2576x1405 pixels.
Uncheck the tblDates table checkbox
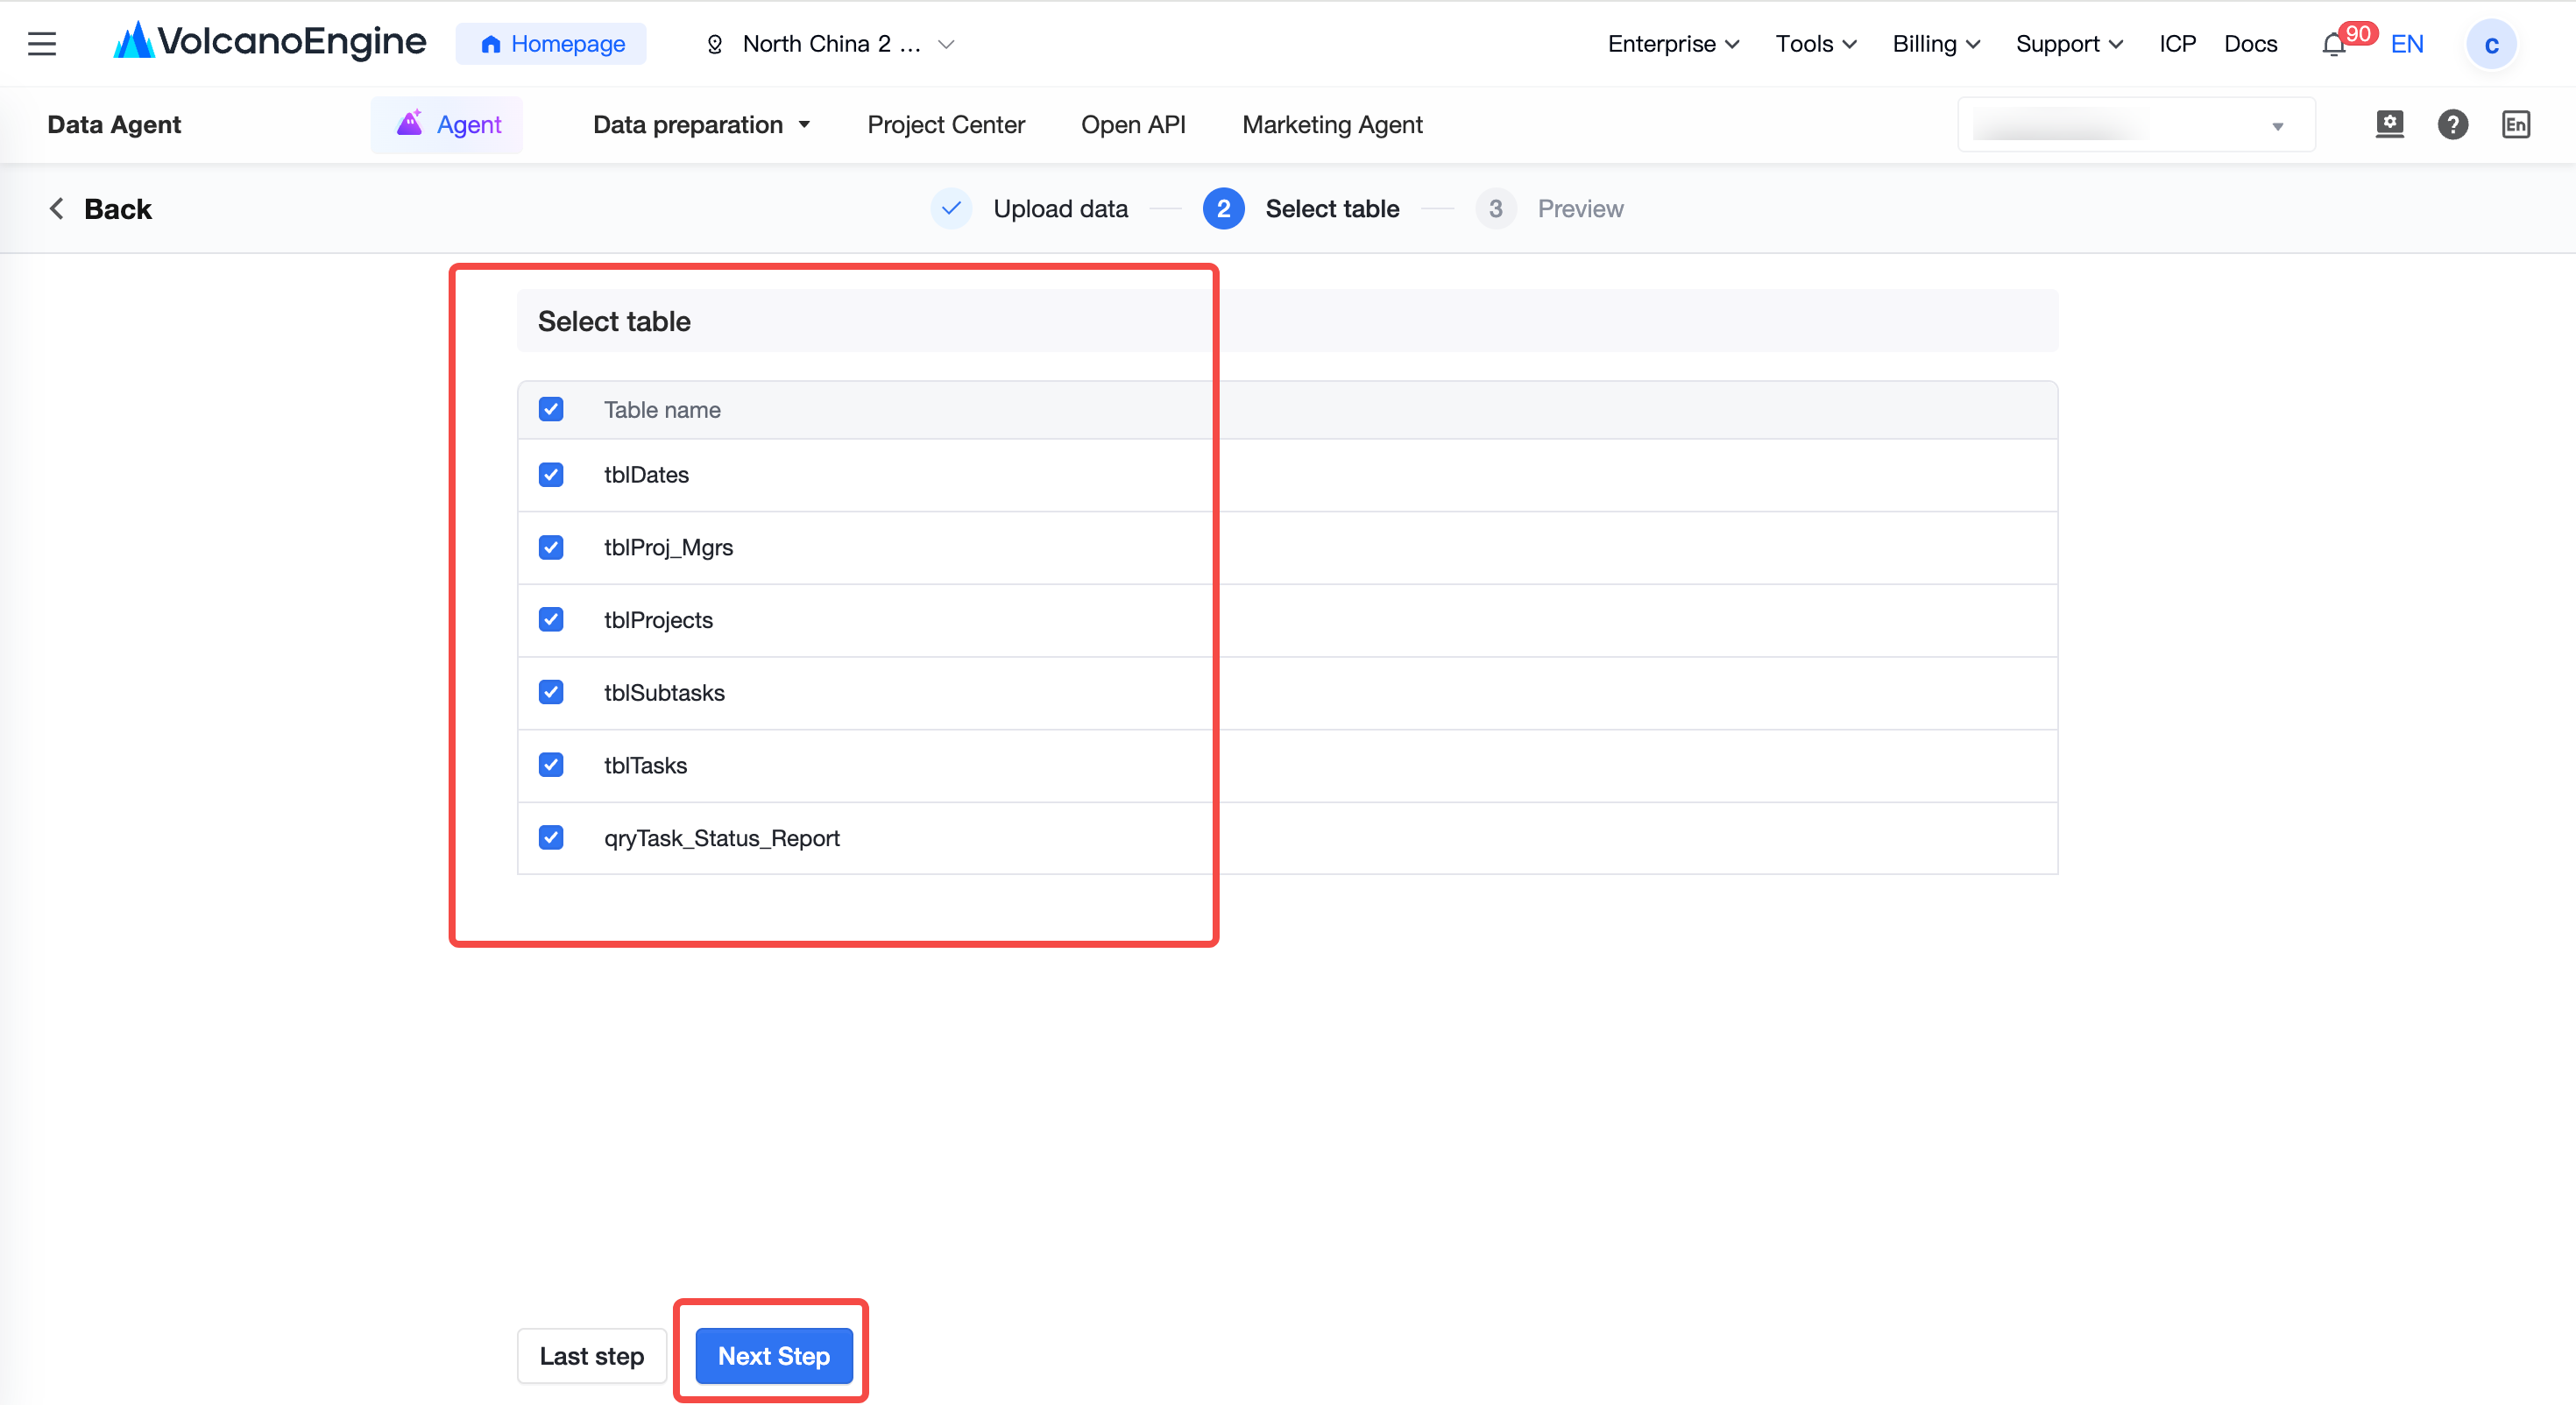(x=551, y=474)
